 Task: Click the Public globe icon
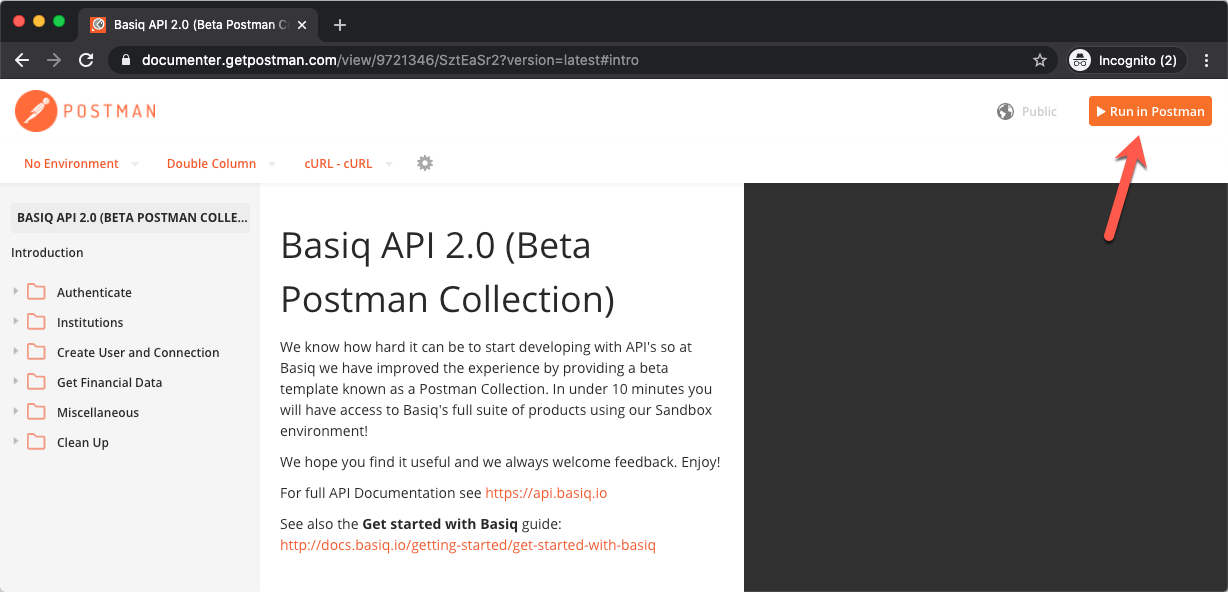[x=1006, y=111]
